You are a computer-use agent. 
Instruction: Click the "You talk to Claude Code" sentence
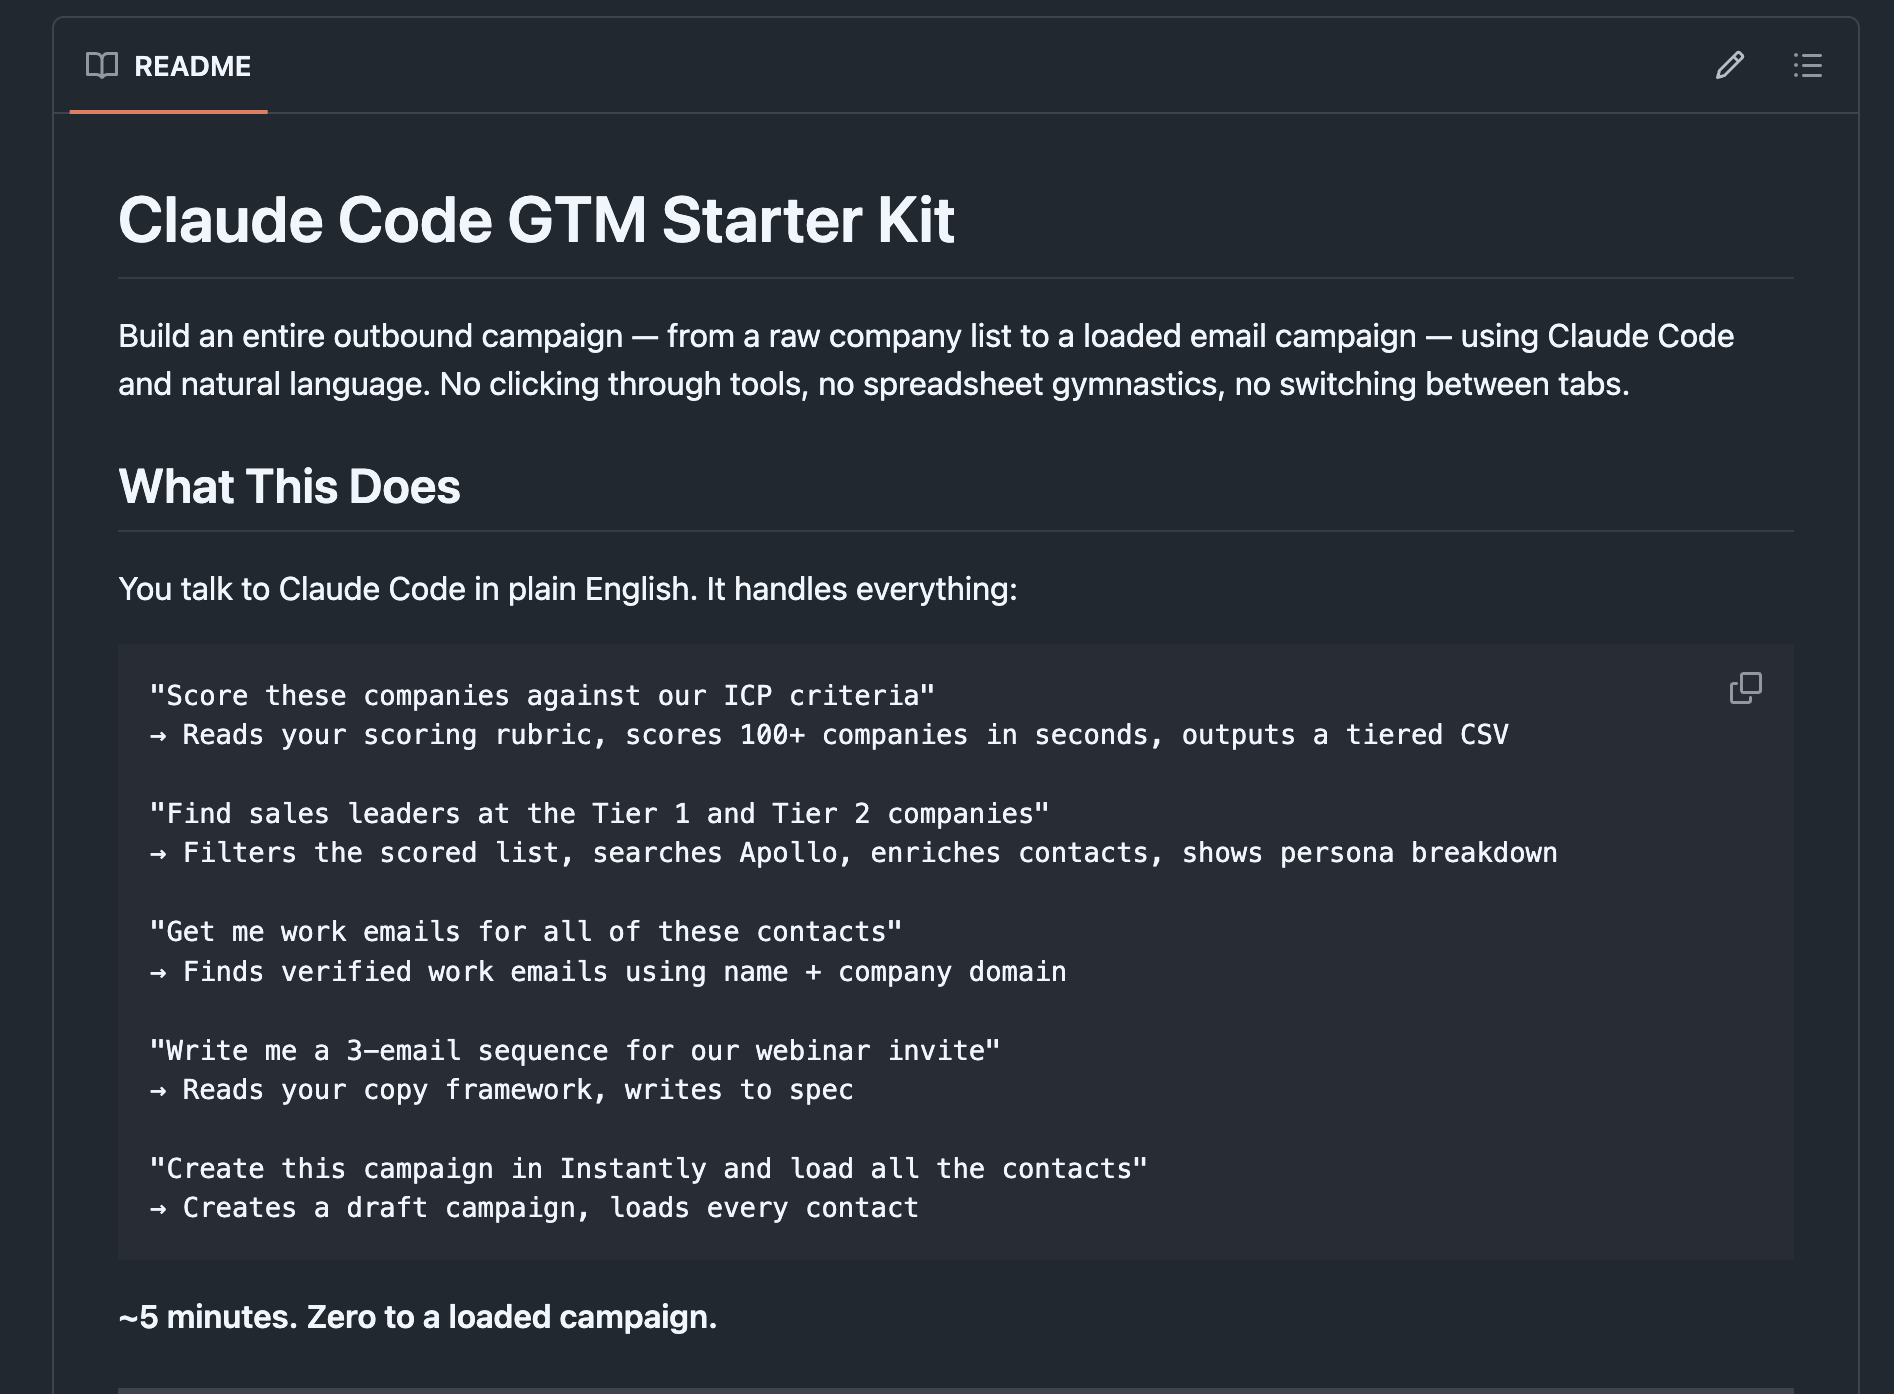pyautogui.click(x=567, y=590)
